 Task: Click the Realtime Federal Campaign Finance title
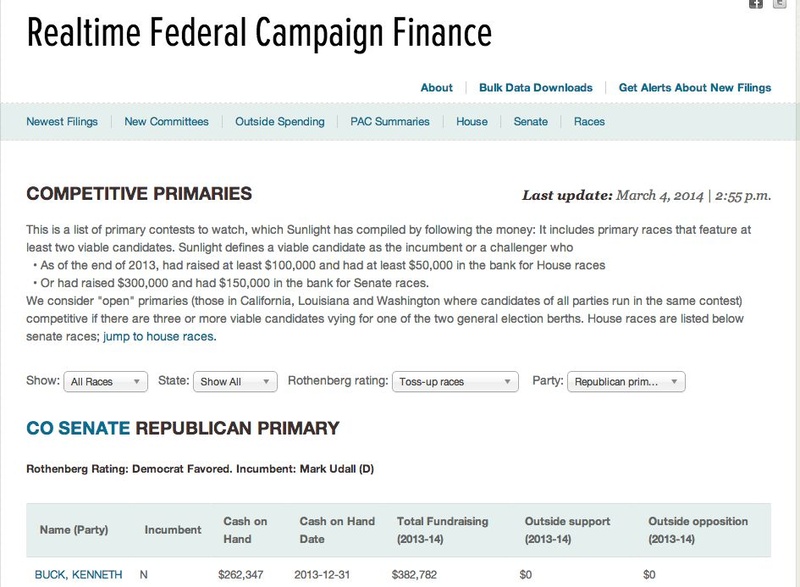[259, 35]
